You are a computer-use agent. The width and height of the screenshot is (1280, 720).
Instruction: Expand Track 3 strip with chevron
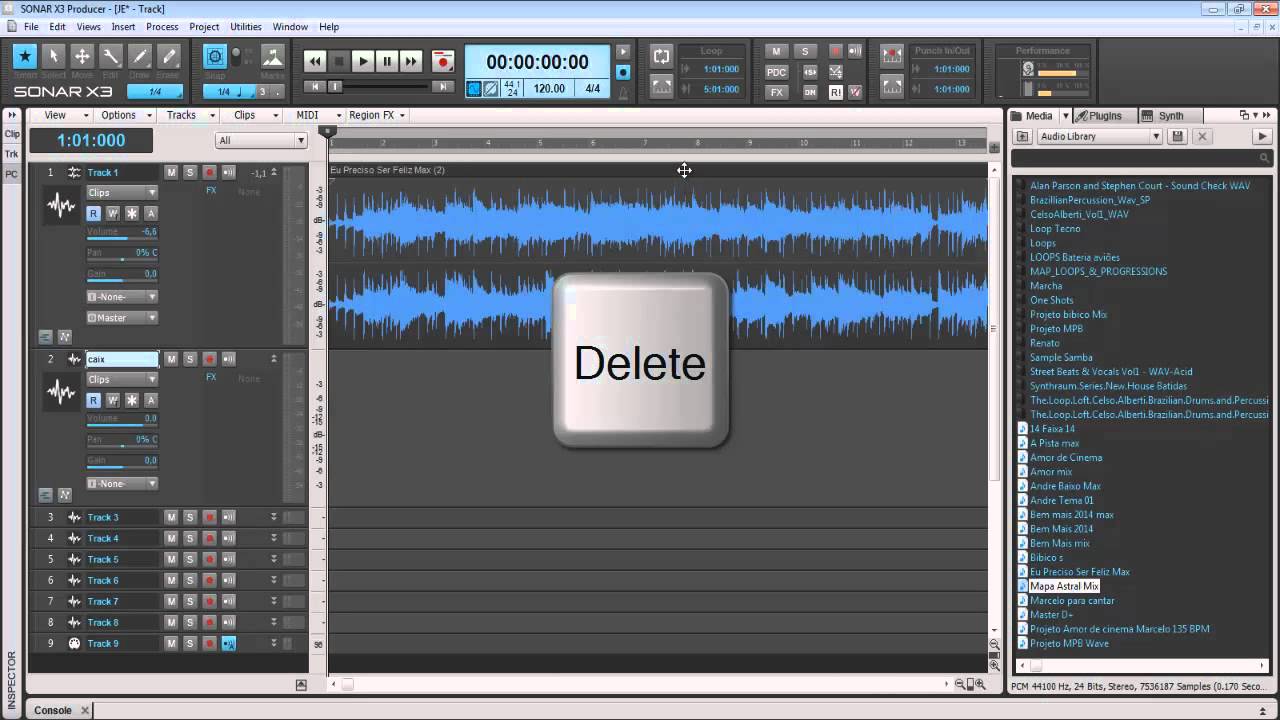(273, 517)
